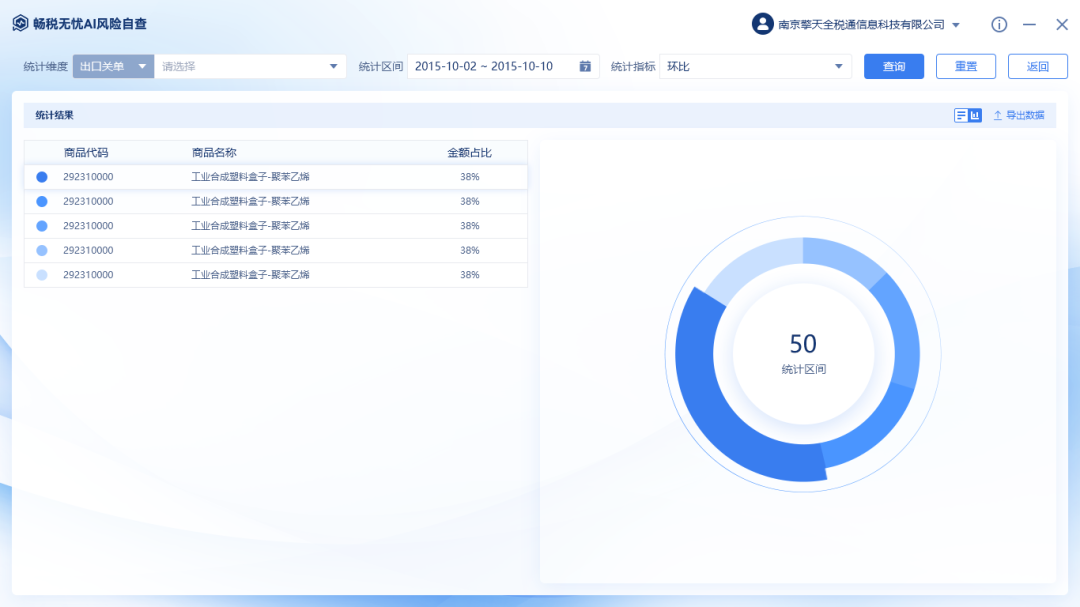Click the export upload arrow icon
1080x607 pixels.
click(x=997, y=115)
